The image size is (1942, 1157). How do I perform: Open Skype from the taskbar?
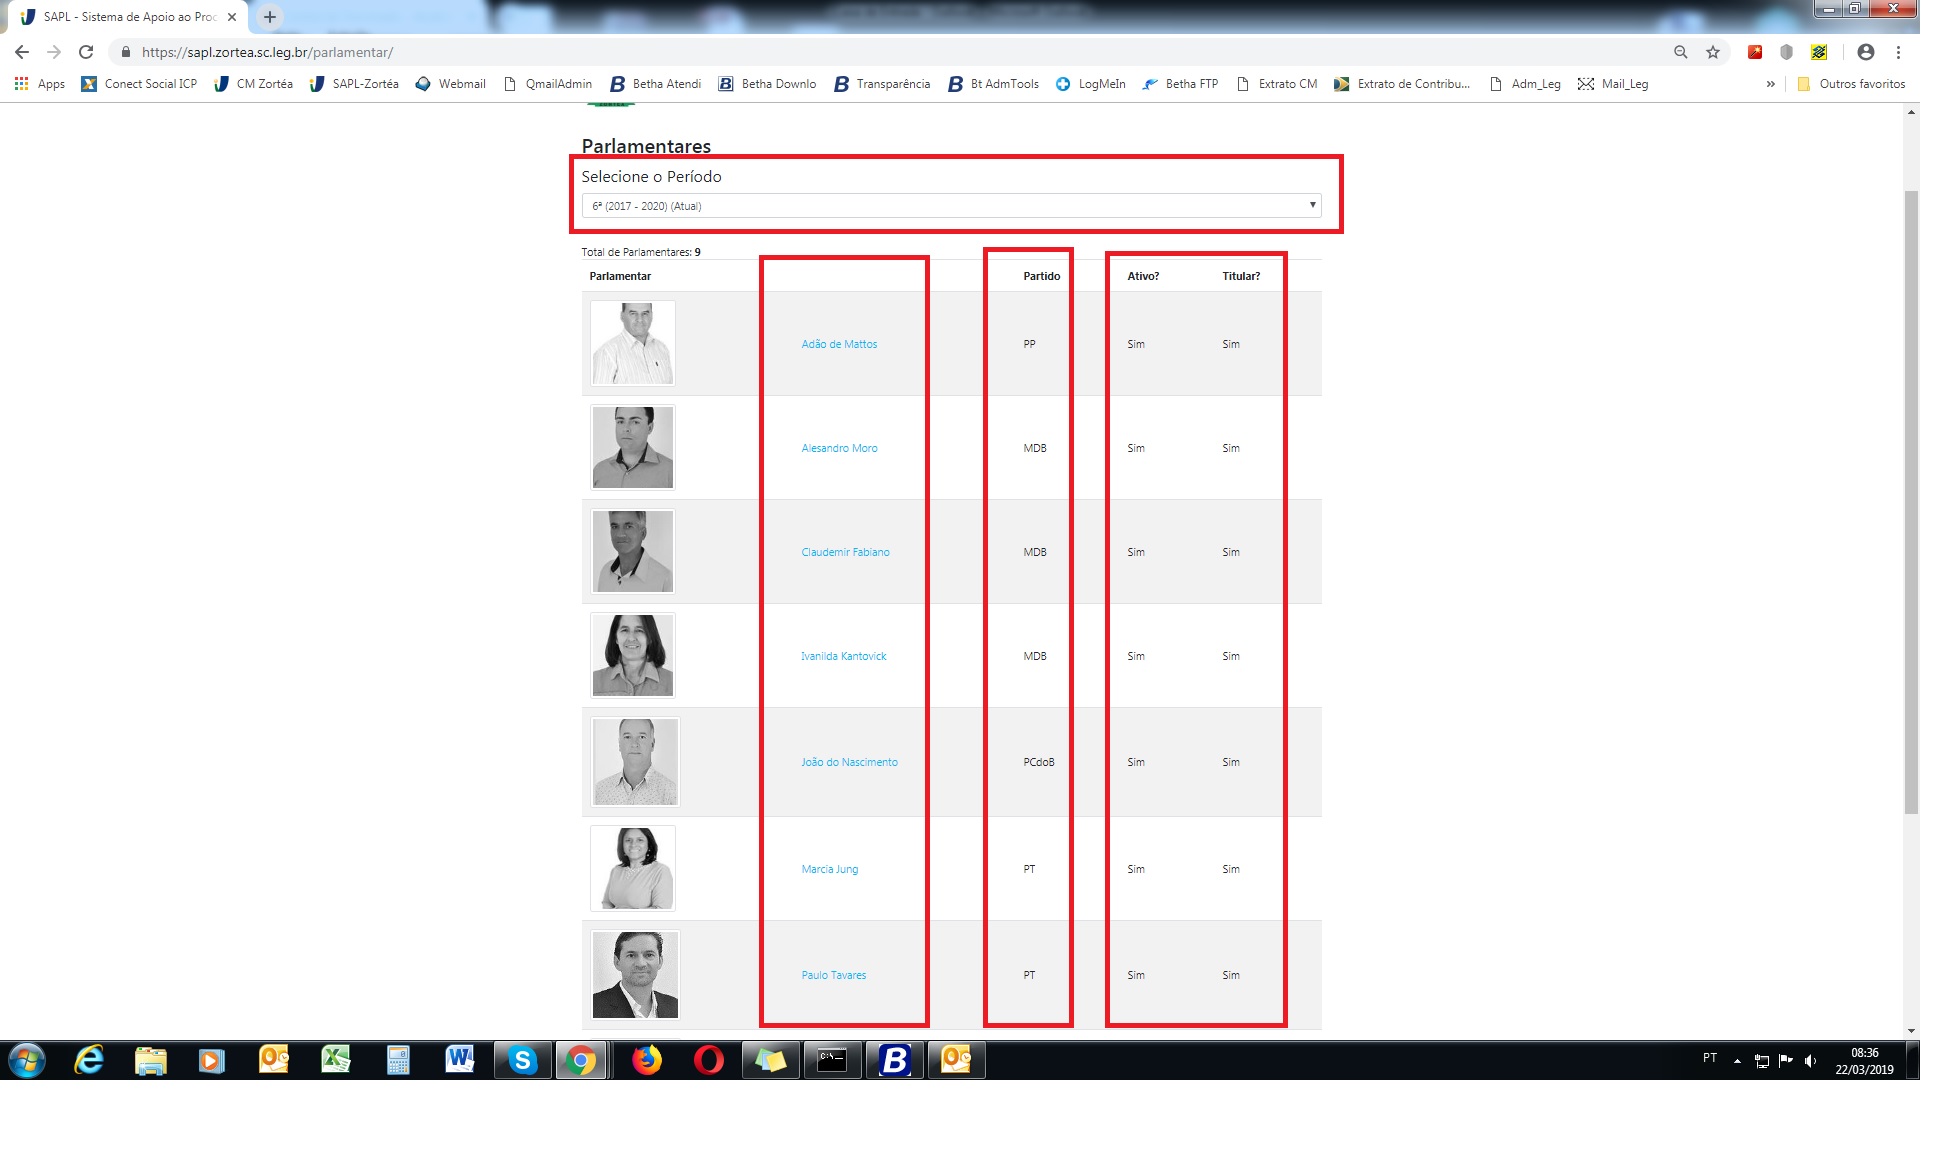pyautogui.click(x=522, y=1060)
